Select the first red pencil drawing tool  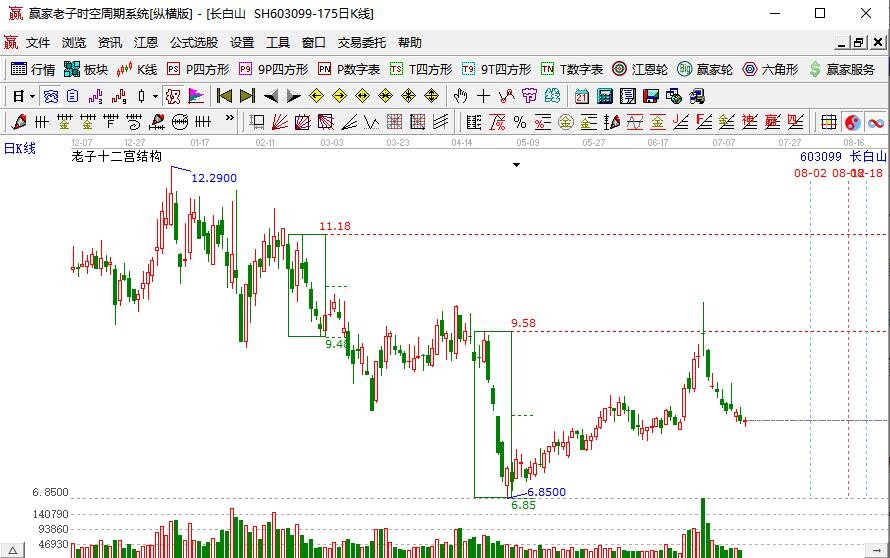[19, 122]
